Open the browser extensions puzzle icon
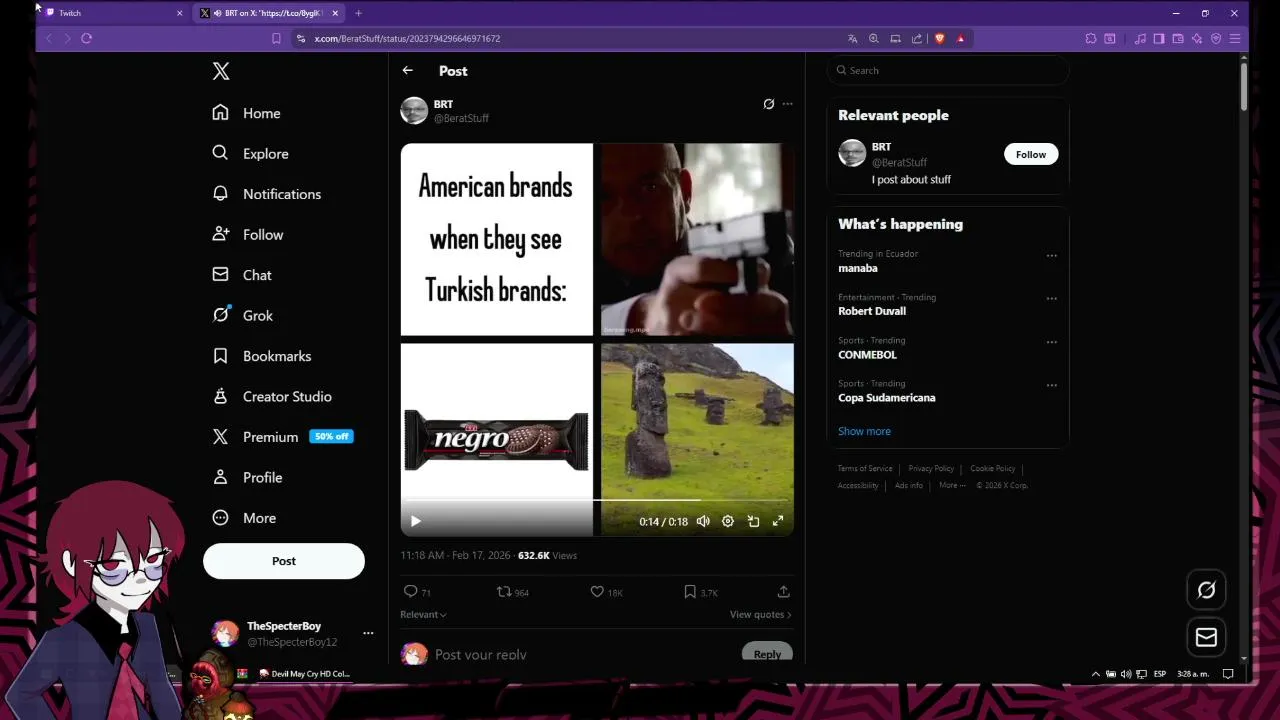 click(1091, 38)
